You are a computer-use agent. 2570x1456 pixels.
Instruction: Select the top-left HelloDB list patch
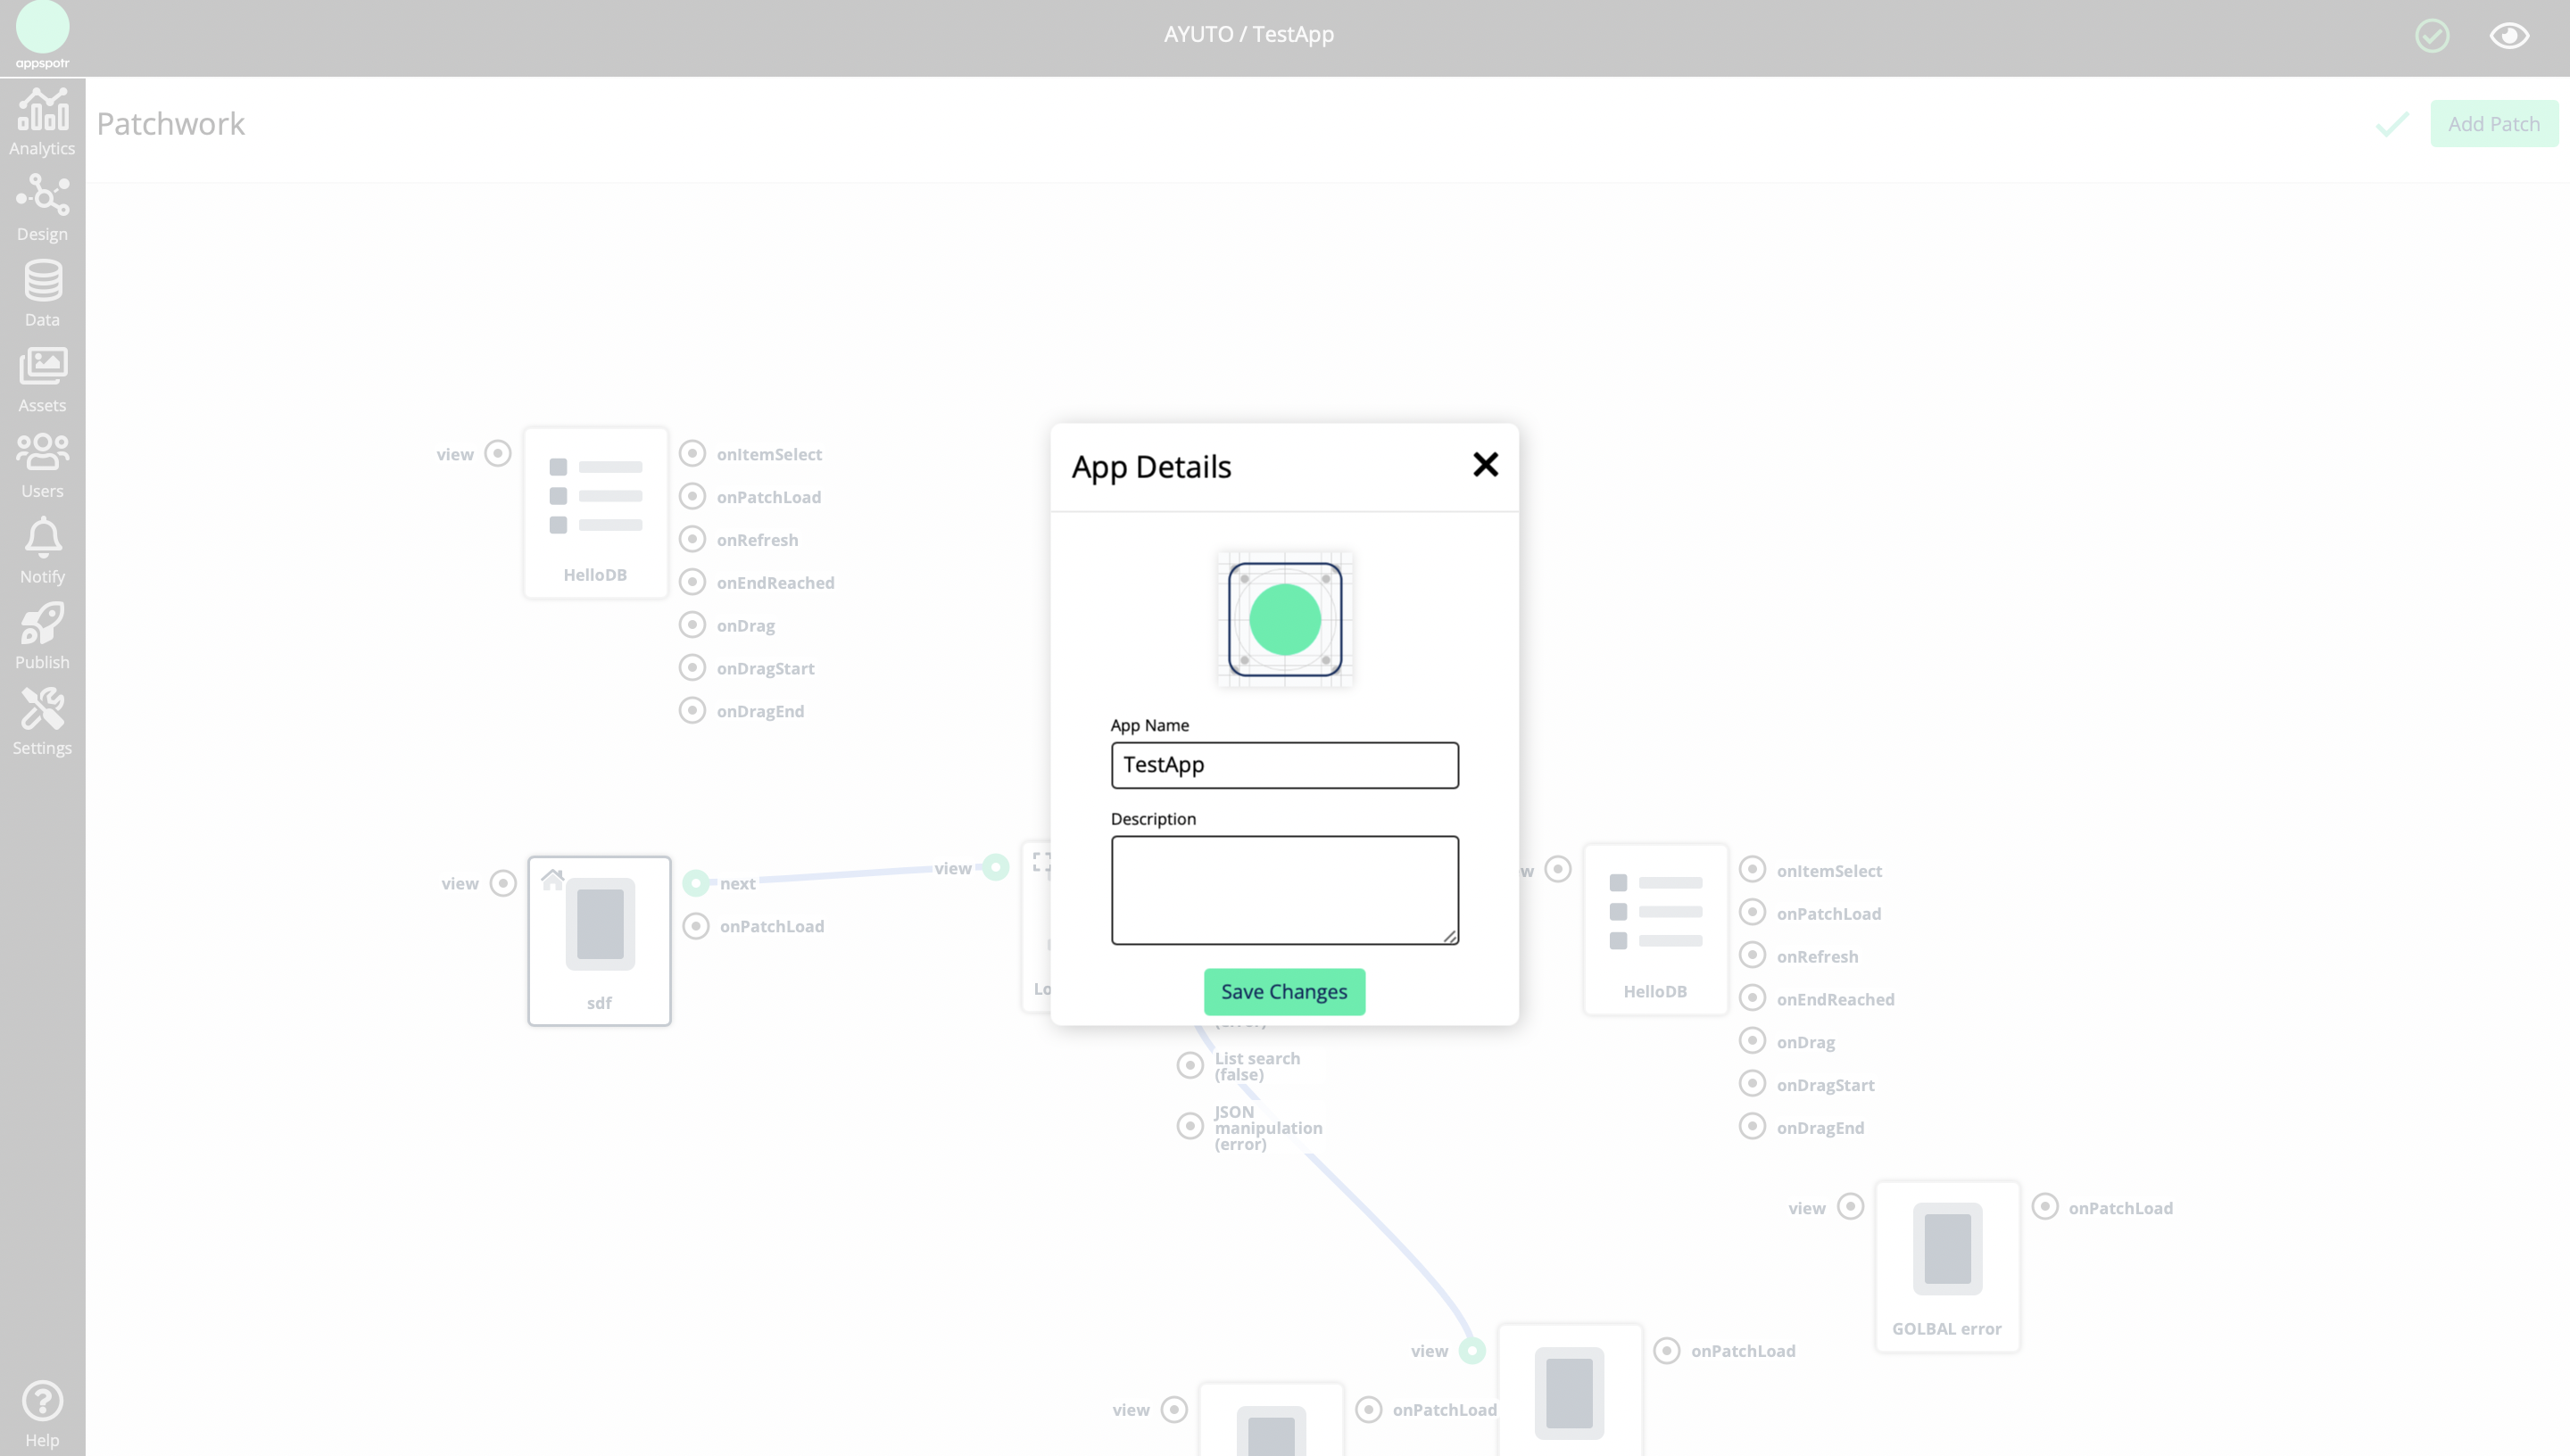pos(596,513)
